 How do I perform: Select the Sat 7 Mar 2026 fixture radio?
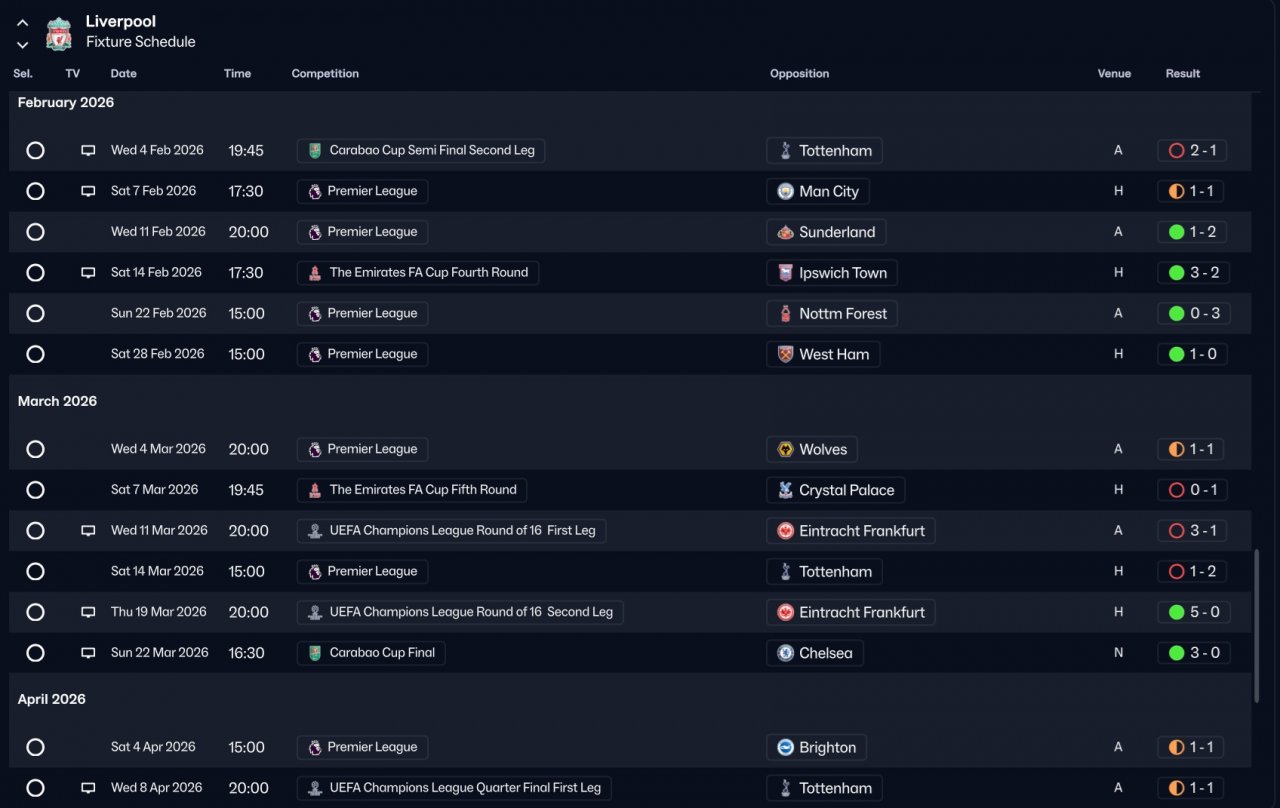pyautogui.click(x=35, y=490)
